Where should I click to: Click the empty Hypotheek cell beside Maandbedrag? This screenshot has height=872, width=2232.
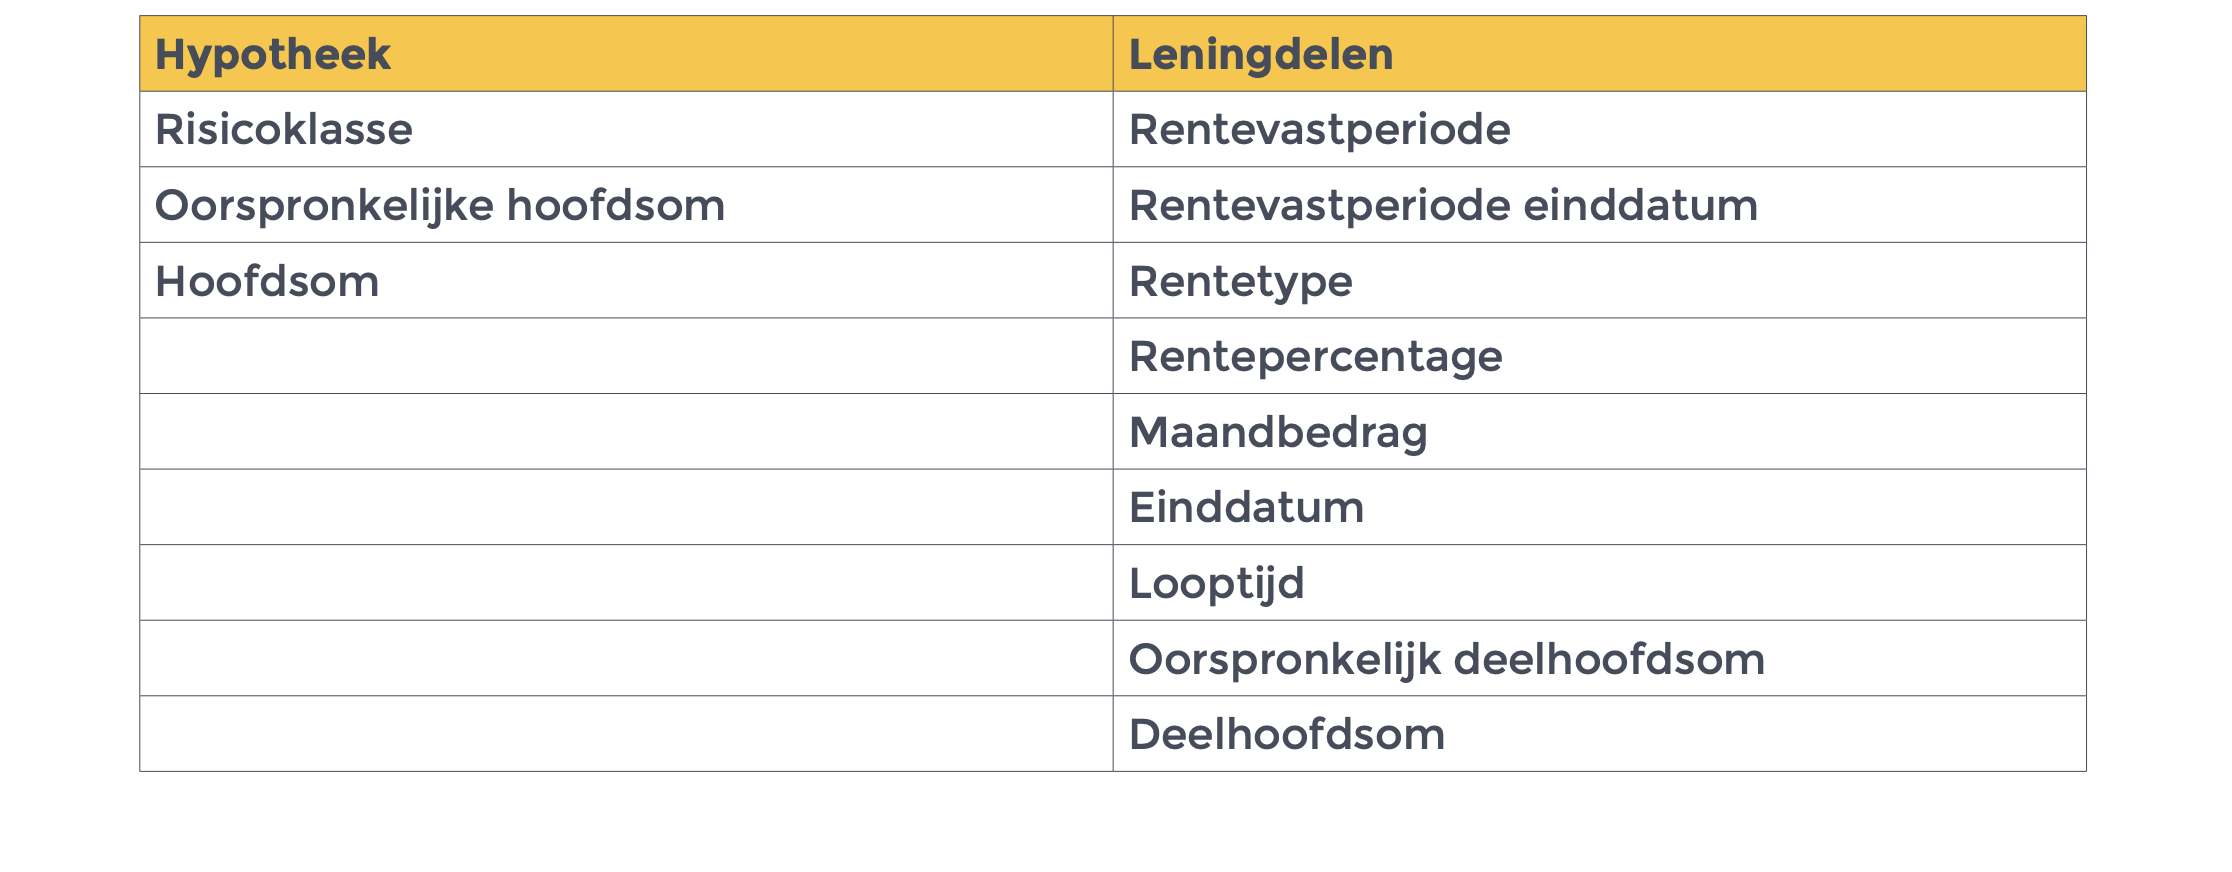pyautogui.click(x=626, y=432)
